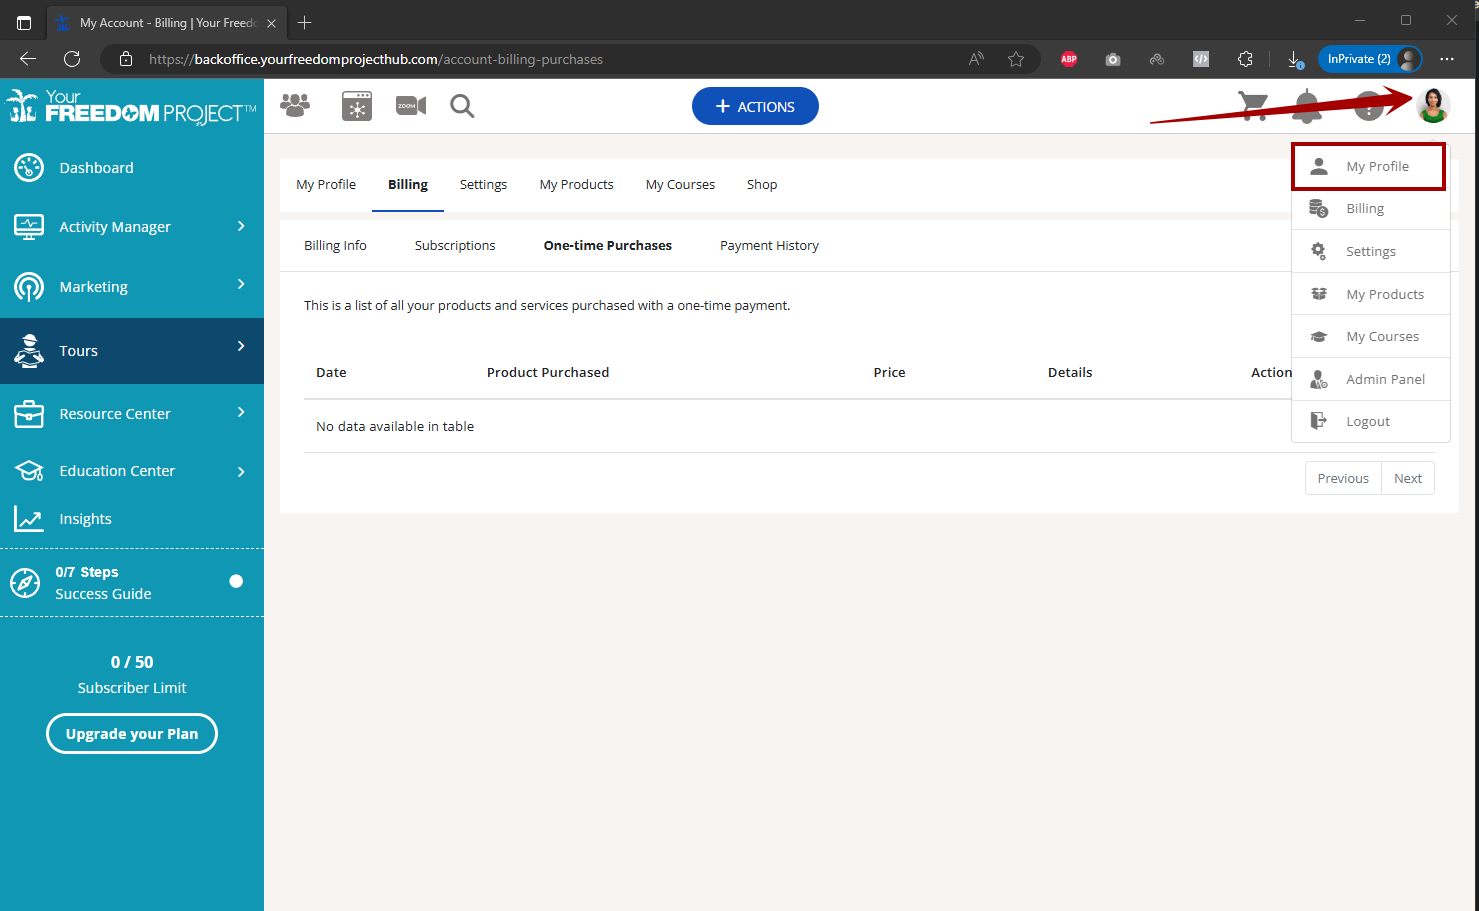Open the ACTIONS dropdown button

click(x=755, y=106)
